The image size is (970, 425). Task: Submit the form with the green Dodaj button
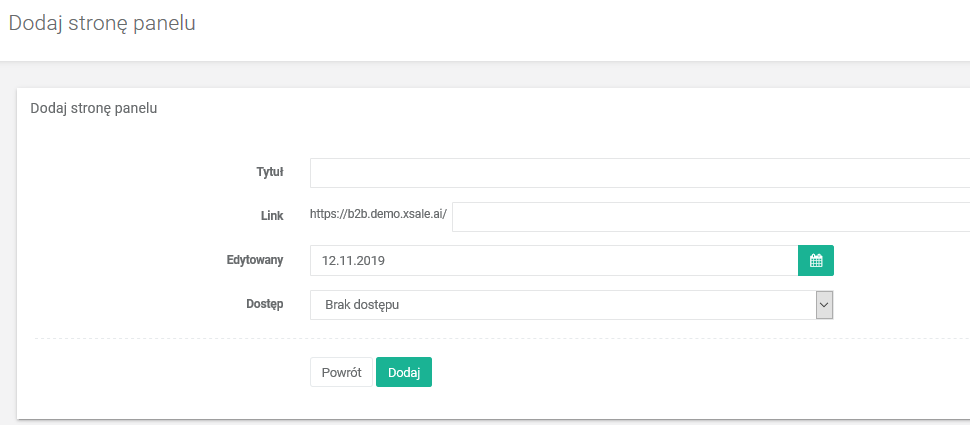coord(403,372)
